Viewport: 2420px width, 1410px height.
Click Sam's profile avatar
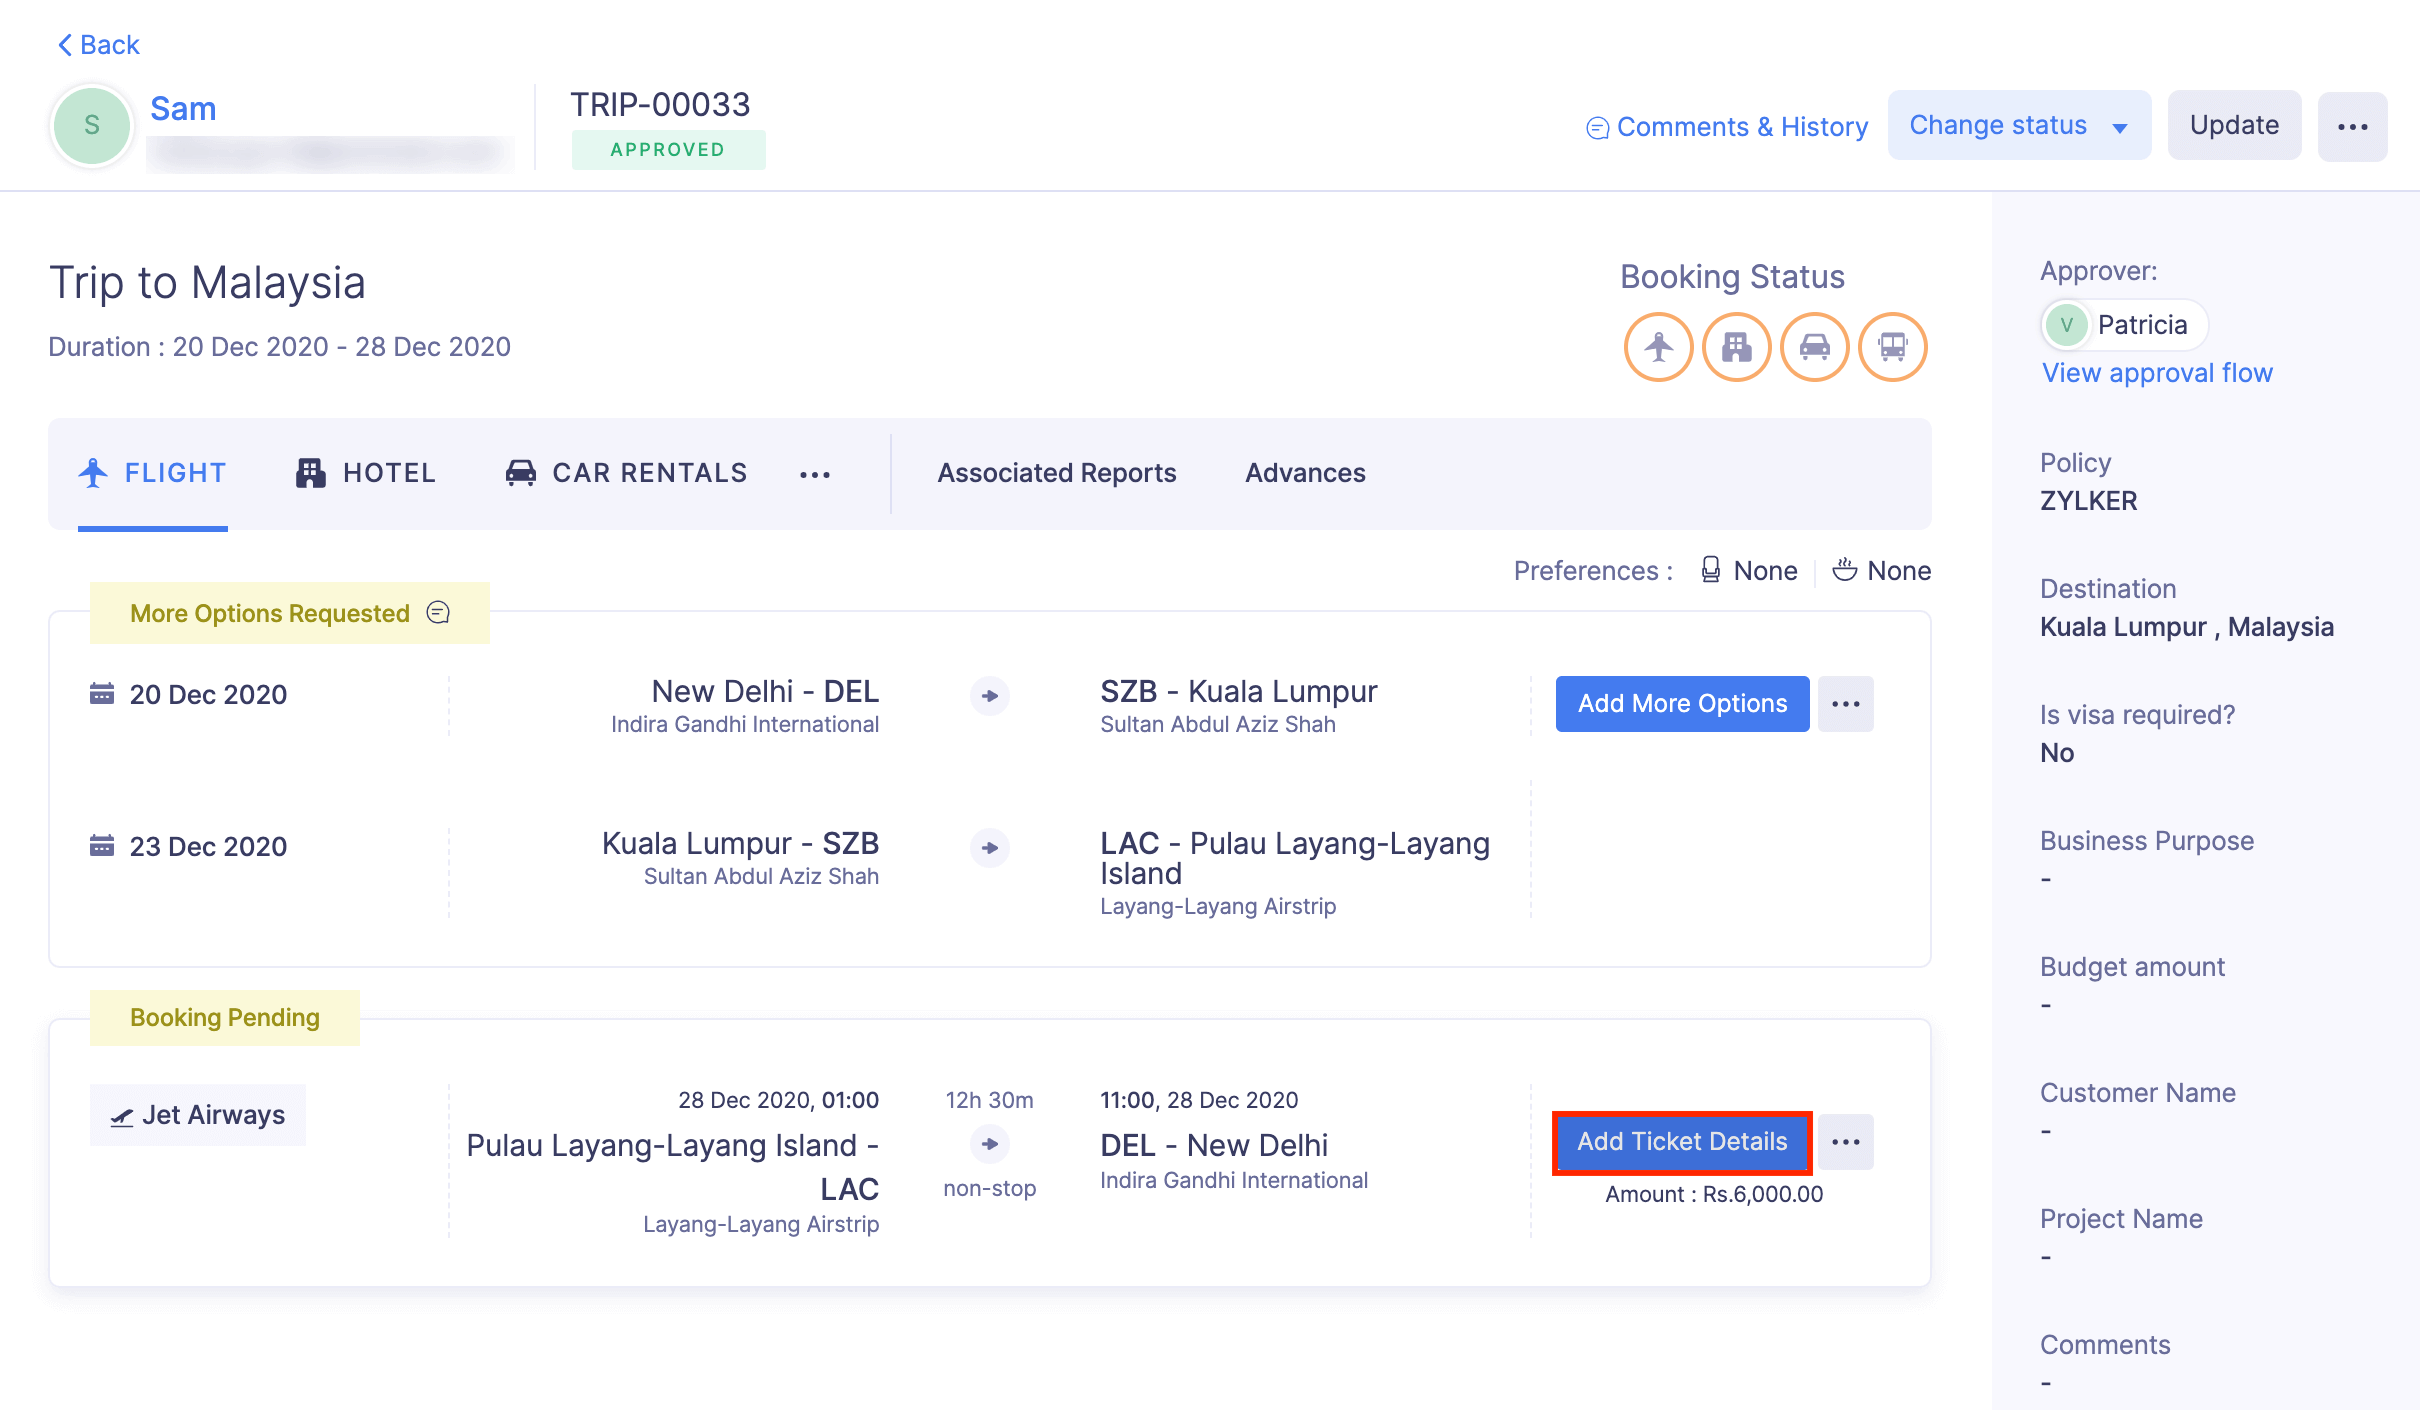click(x=91, y=124)
